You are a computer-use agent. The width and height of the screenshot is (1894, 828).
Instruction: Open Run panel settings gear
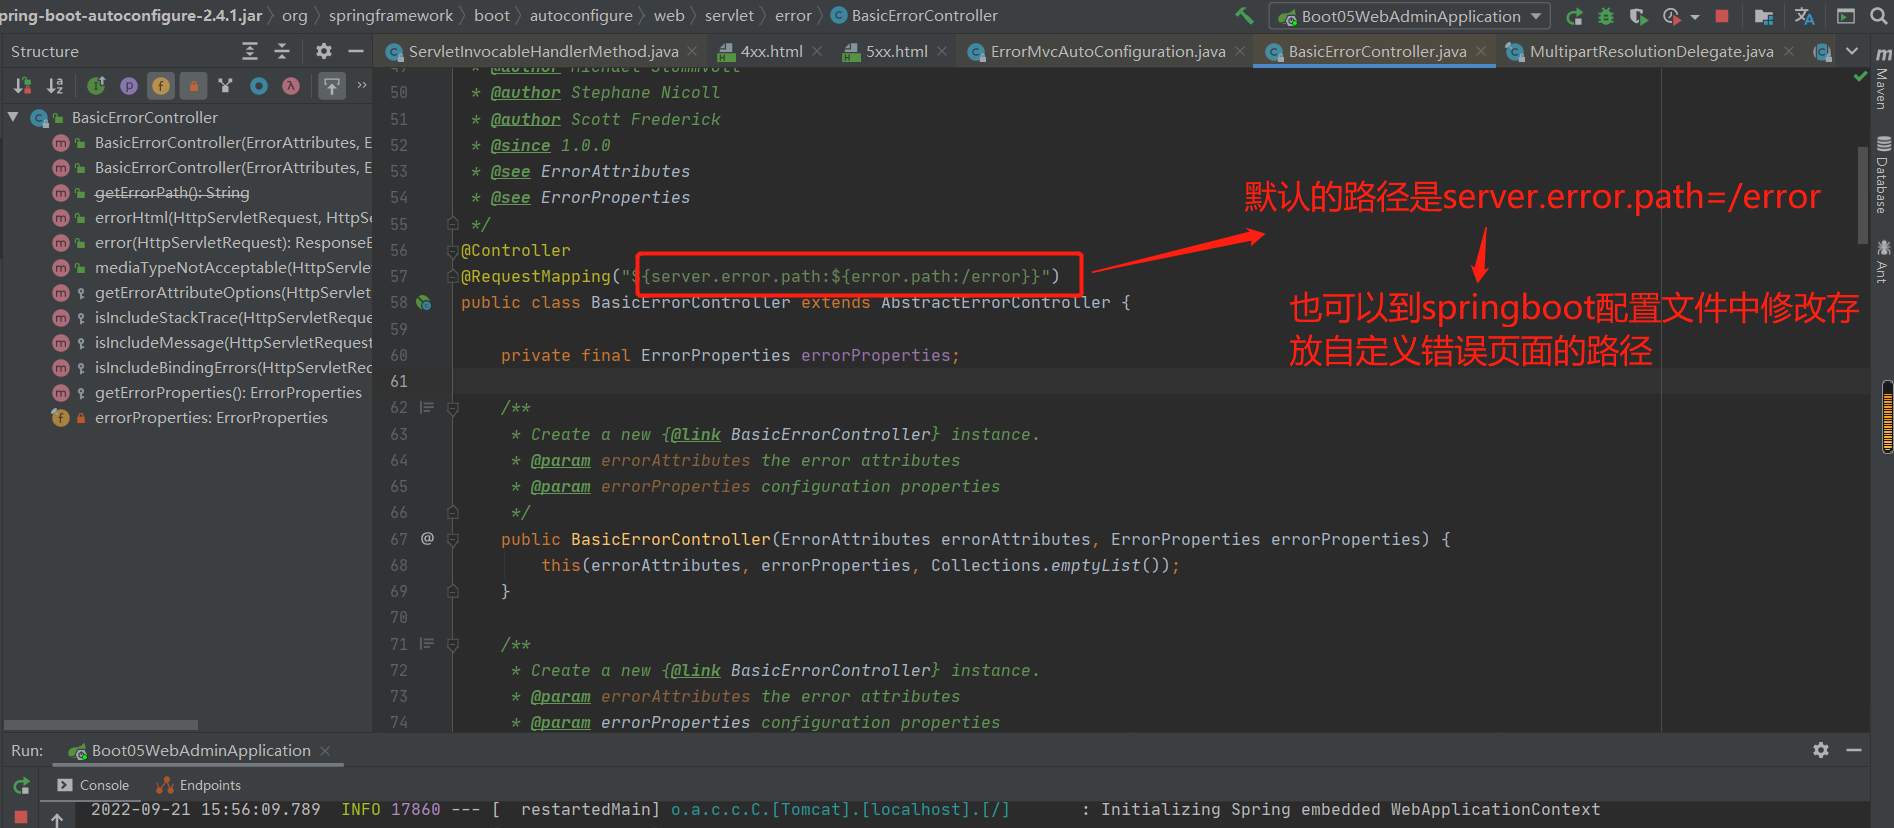click(1821, 750)
